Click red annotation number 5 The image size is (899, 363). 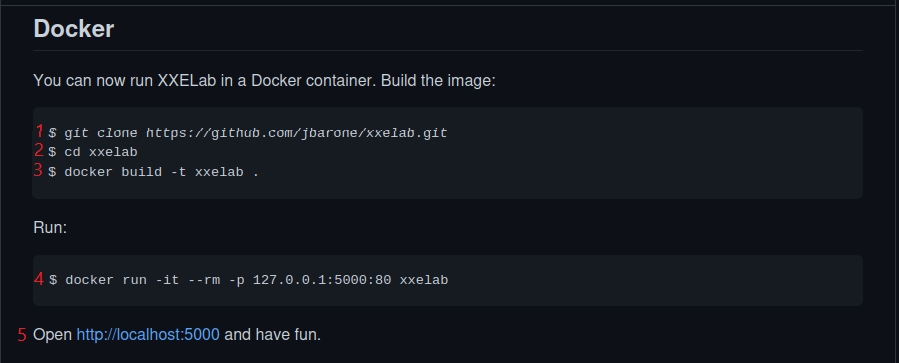22,335
